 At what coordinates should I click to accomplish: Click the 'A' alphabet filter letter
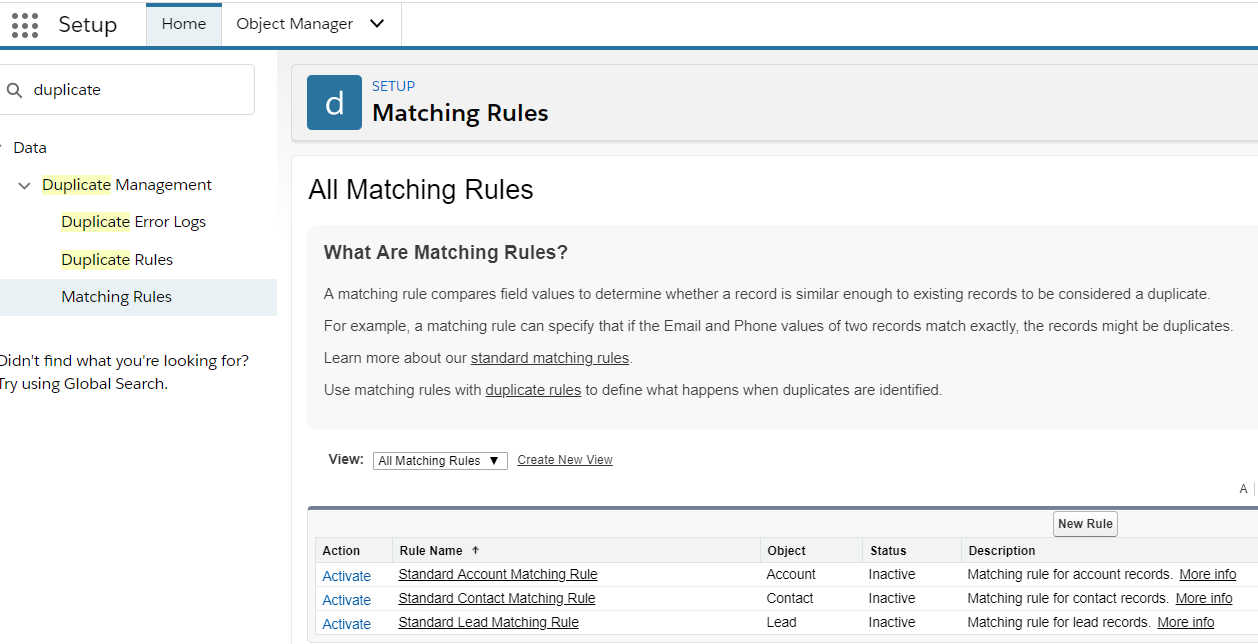click(1243, 489)
